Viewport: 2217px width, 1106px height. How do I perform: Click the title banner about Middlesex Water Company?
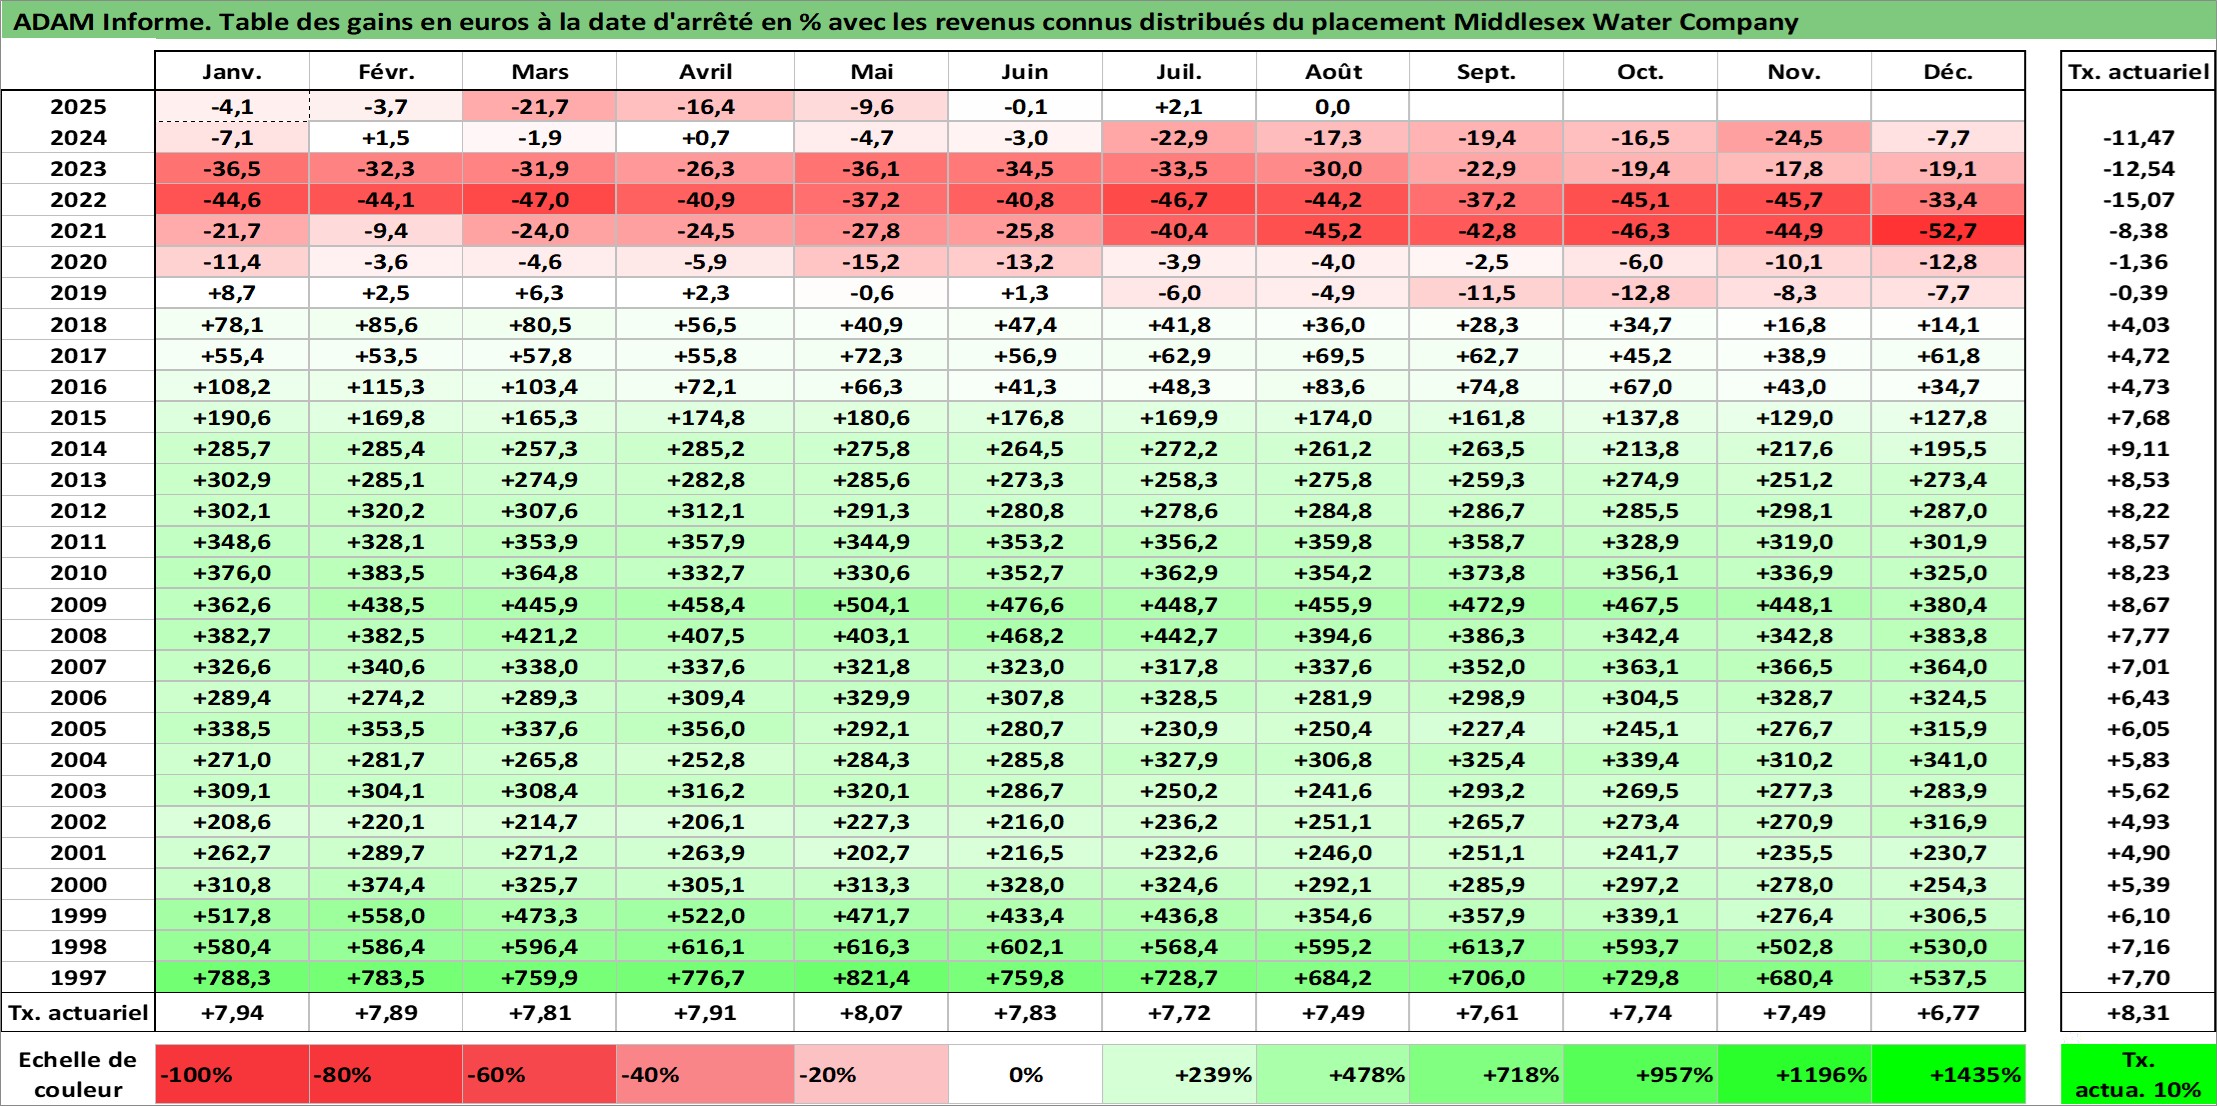point(1108,21)
